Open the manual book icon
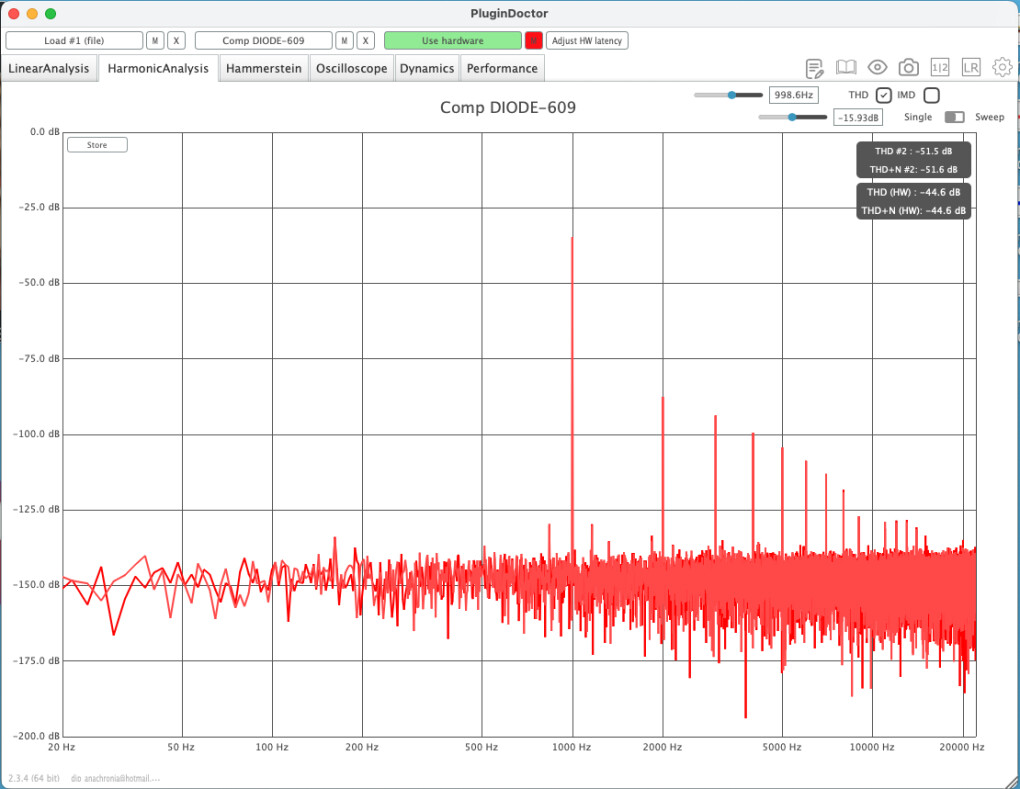This screenshot has width=1020, height=789. pyautogui.click(x=846, y=68)
